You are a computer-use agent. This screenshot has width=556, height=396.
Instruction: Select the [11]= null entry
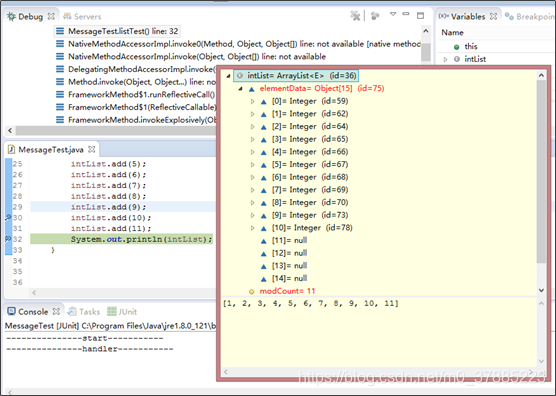click(x=289, y=240)
